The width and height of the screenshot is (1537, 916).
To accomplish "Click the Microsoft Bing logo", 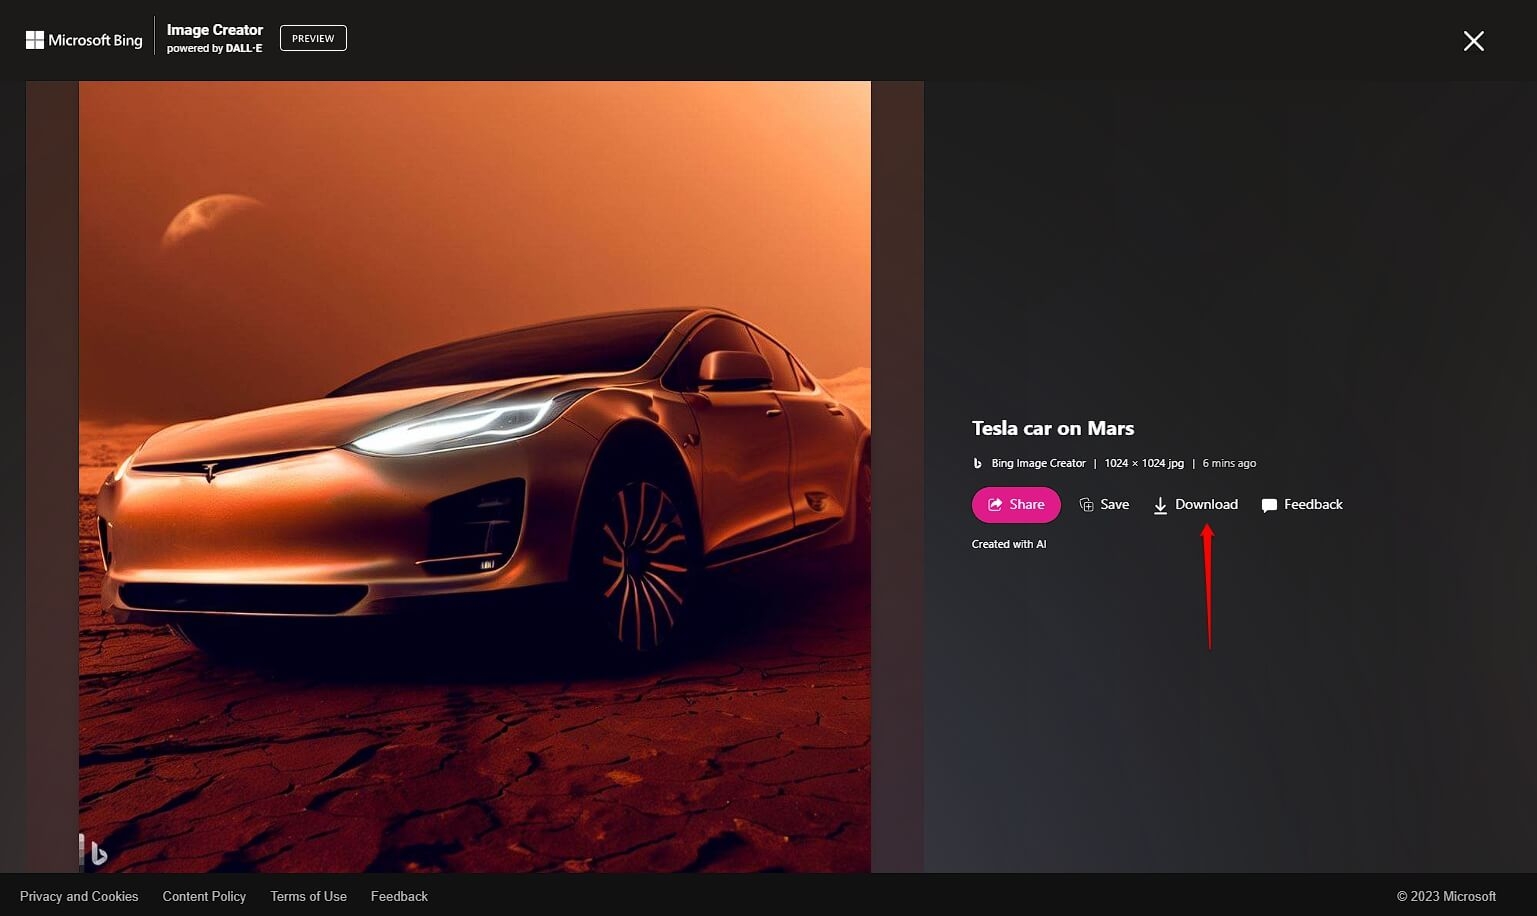I will pyautogui.click(x=84, y=40).
